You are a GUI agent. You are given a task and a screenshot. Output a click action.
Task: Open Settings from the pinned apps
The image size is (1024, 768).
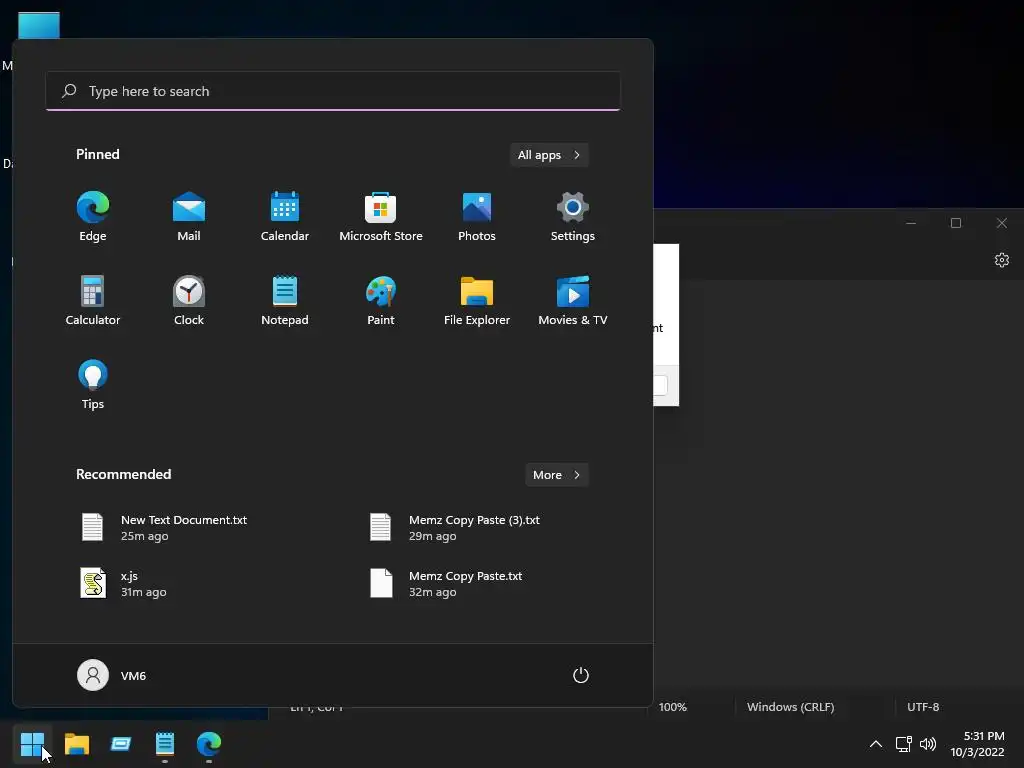tap(573, 217)
